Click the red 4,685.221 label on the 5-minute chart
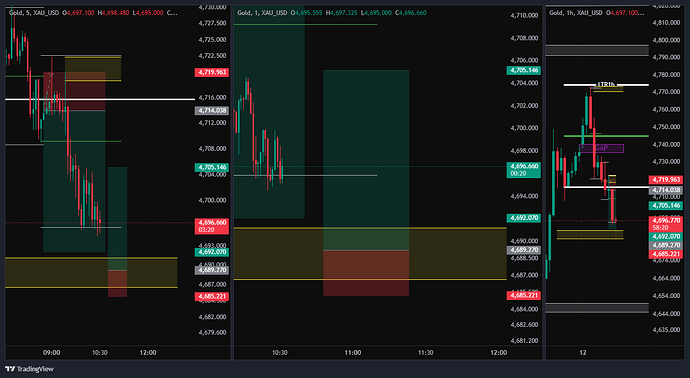 coord(212,297)
